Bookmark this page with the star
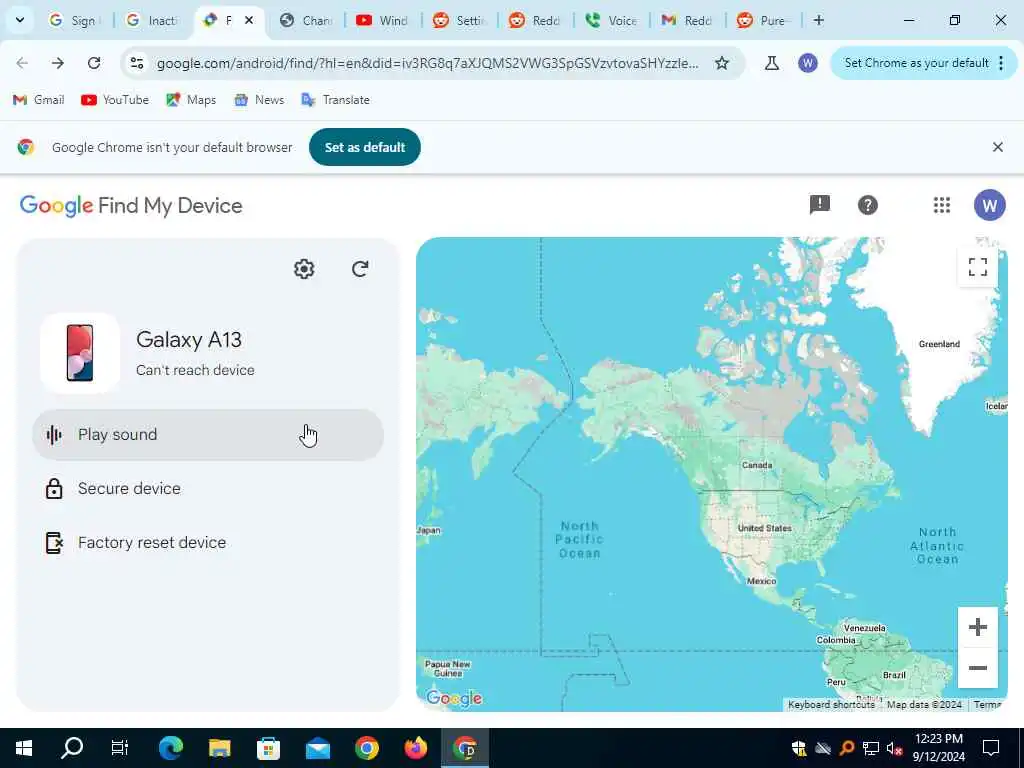1024x768 pixels. pos(722,63)
